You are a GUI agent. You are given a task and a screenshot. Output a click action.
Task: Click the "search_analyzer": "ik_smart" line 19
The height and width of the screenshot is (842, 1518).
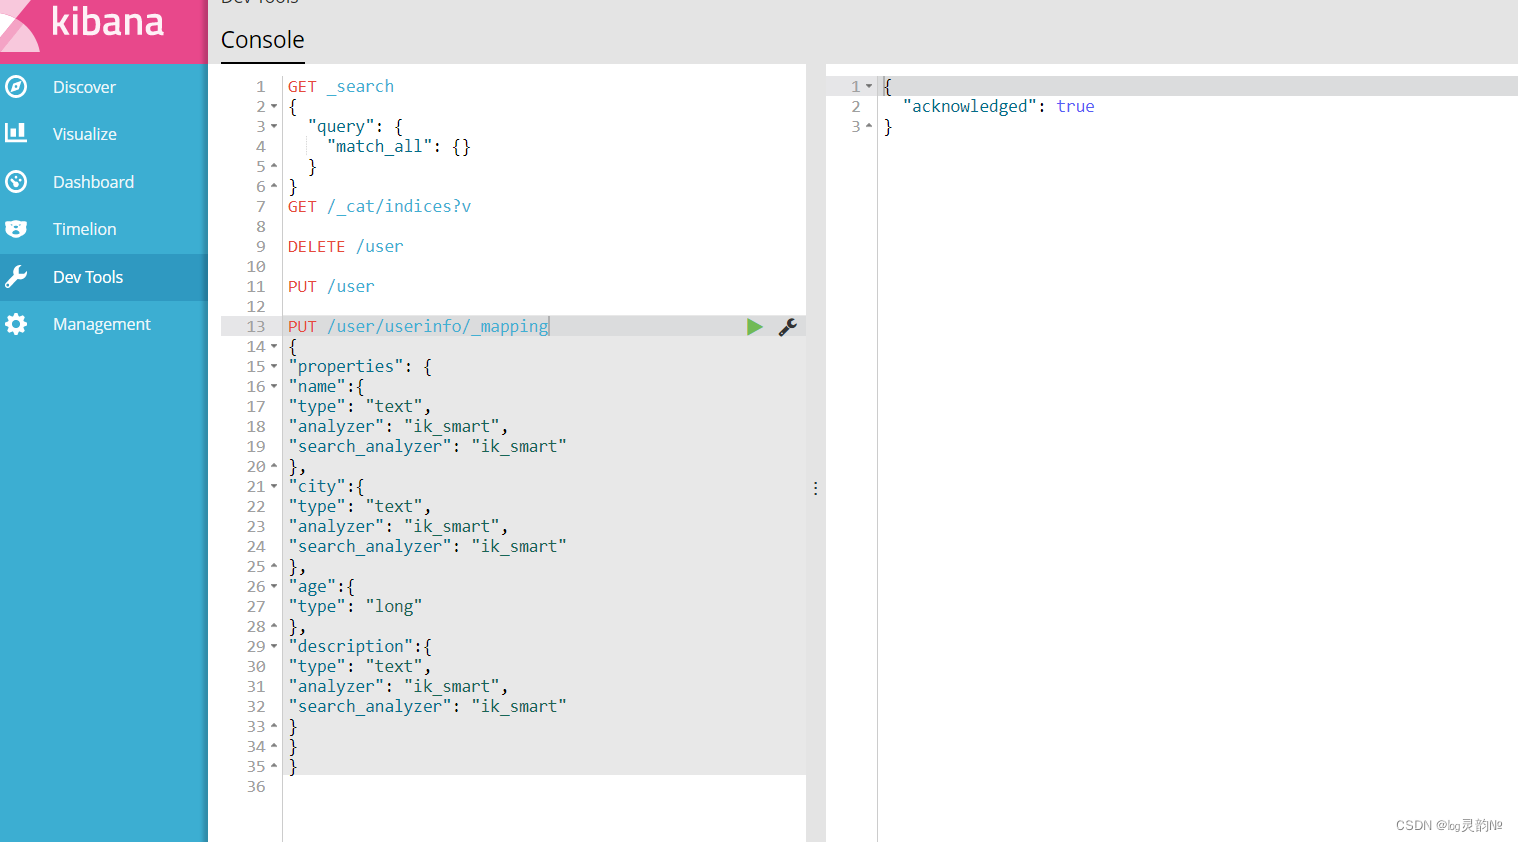427,447
